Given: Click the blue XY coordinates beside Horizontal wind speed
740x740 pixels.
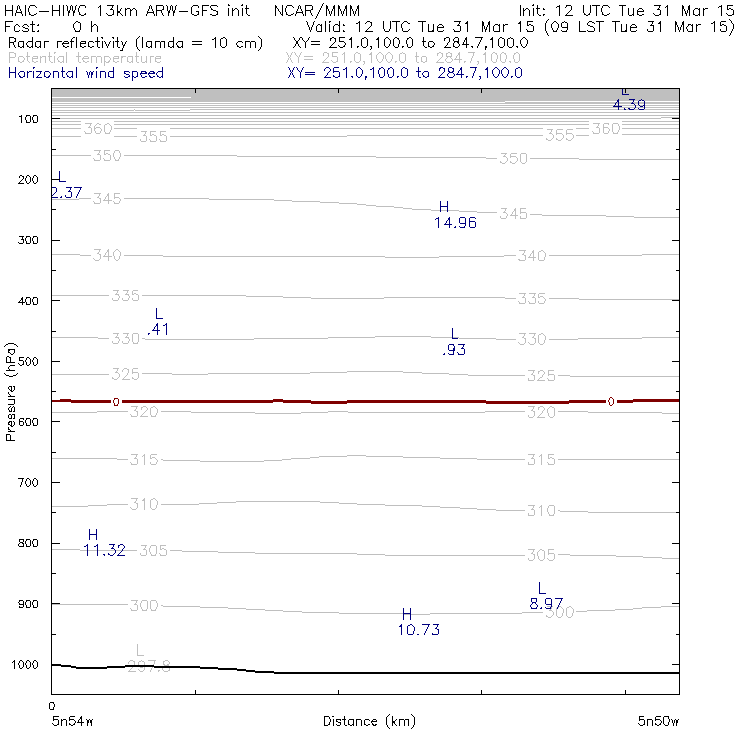Looking at the screenshot, I should click(405, 73).
